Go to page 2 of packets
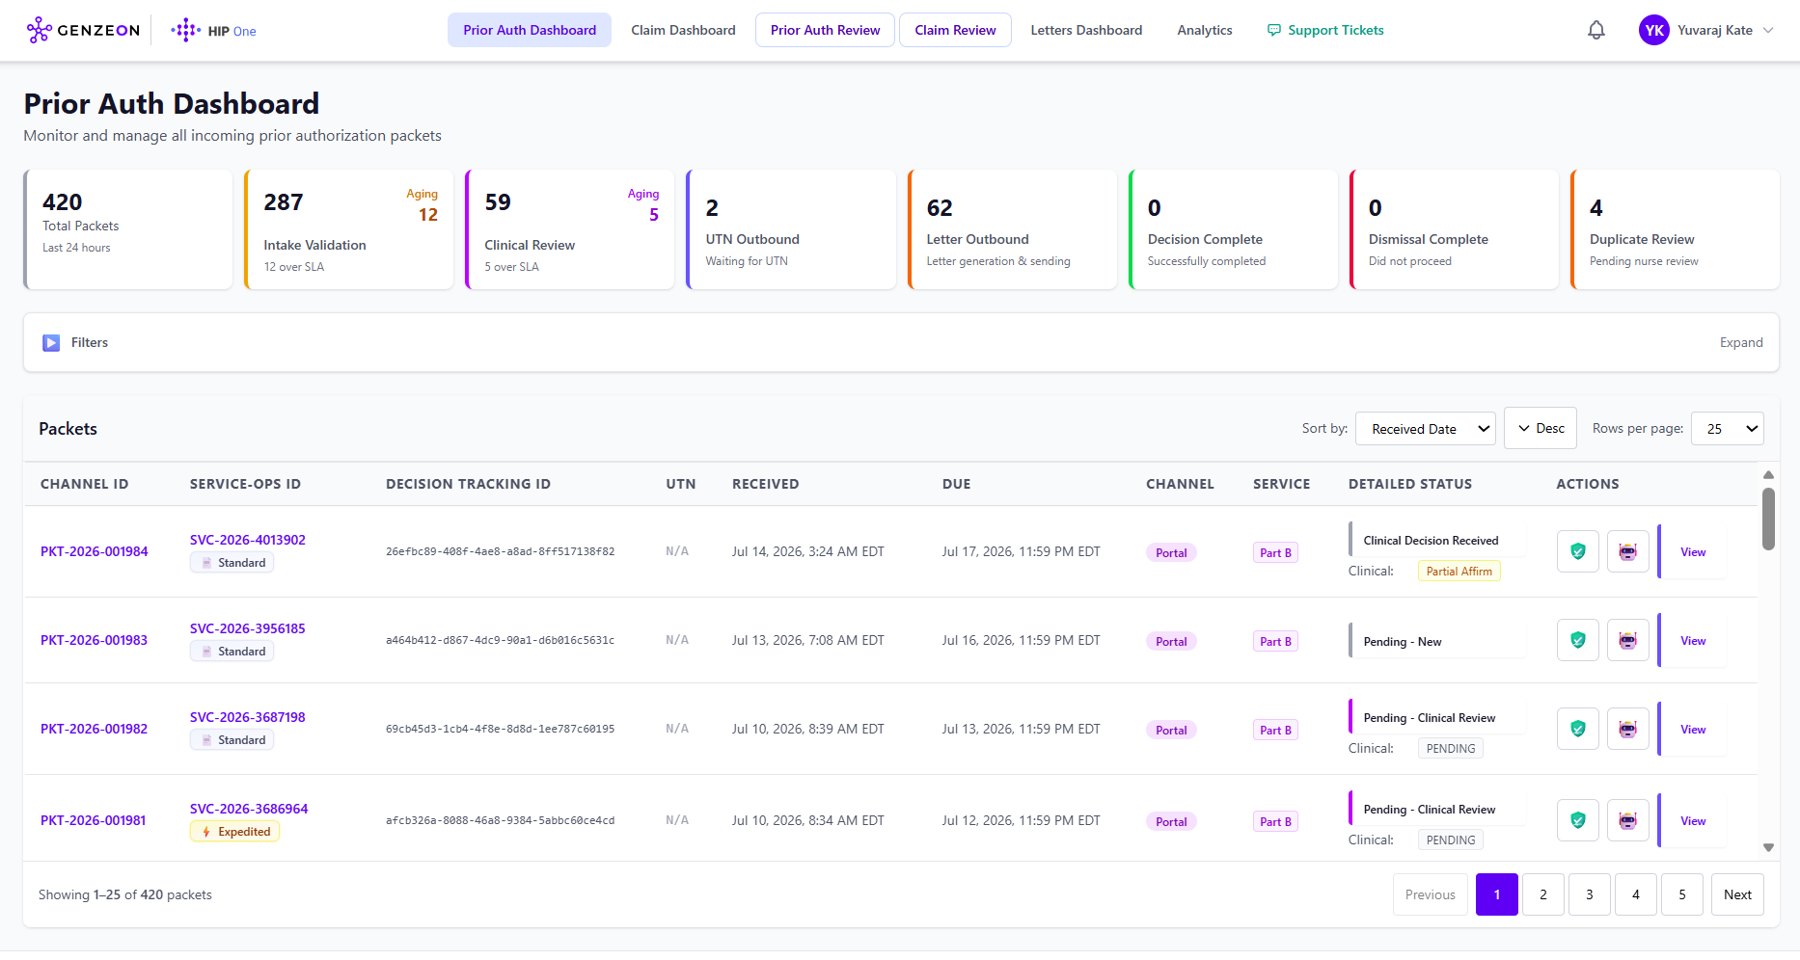1800x960 pixels. click(x=1543, y=894)
